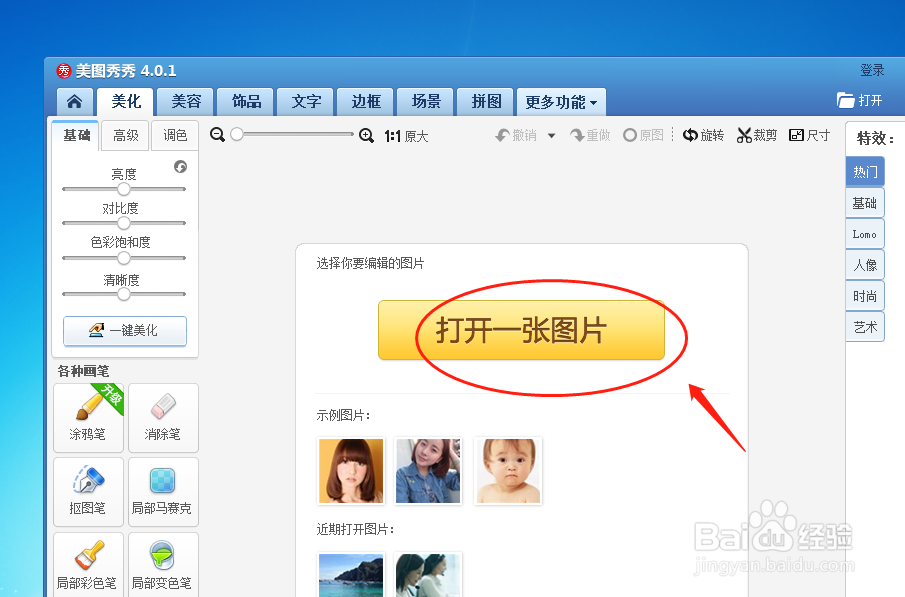Open the recent seaside landscape image
Image resolution: width=905 pixels, height=597 pixels.
351,575
